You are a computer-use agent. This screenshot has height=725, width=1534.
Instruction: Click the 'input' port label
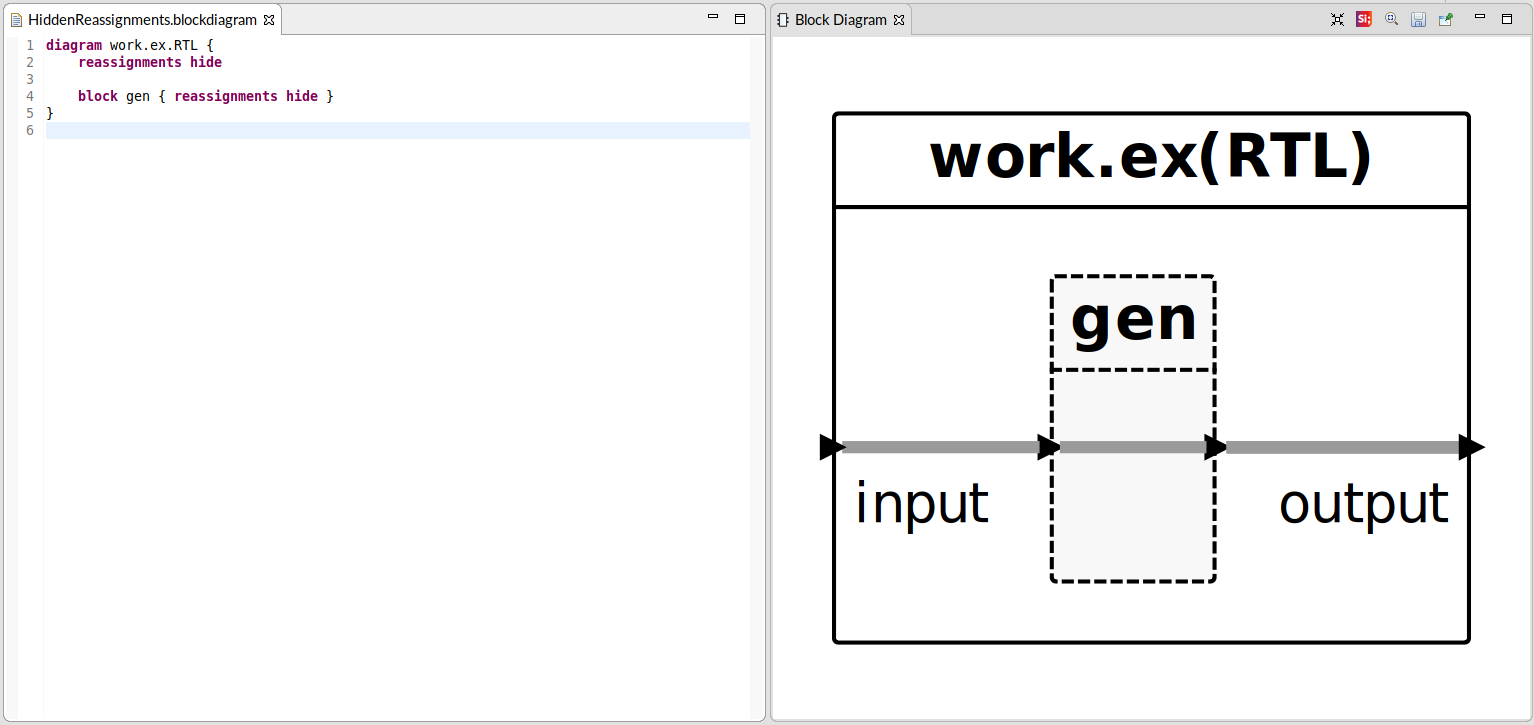(921, 504)
